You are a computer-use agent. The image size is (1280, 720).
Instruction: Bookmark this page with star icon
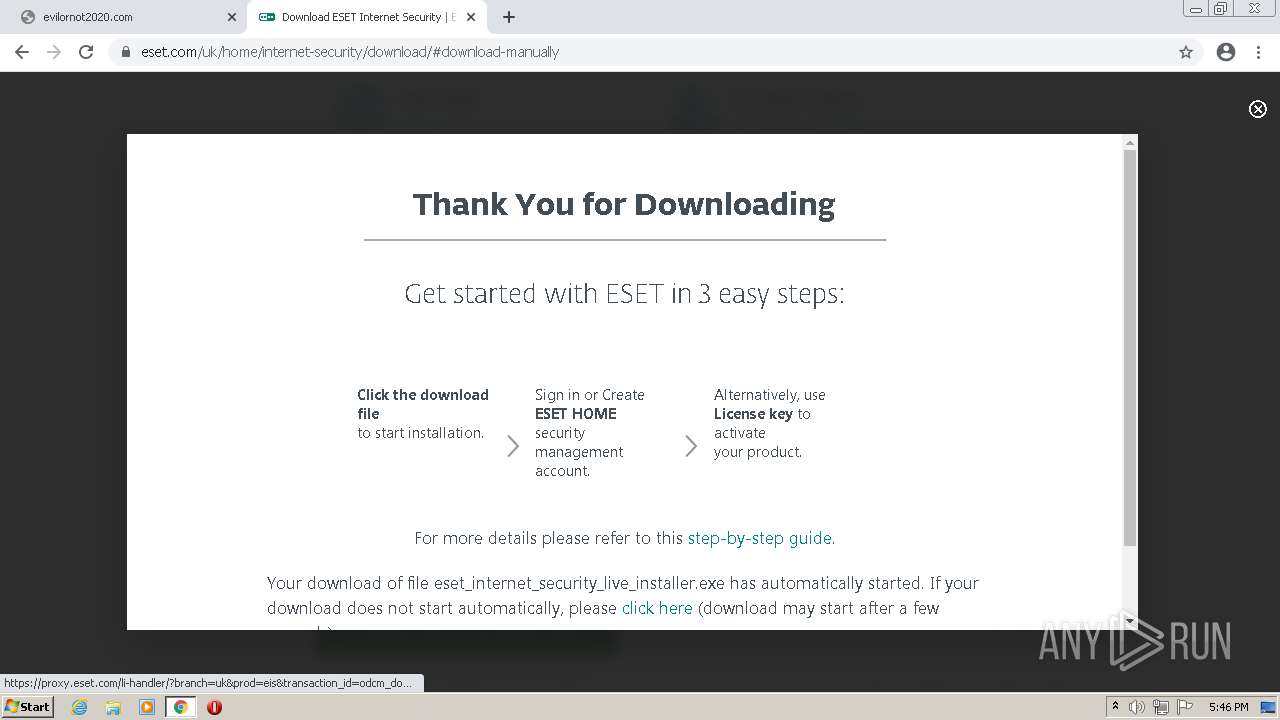1186,52
